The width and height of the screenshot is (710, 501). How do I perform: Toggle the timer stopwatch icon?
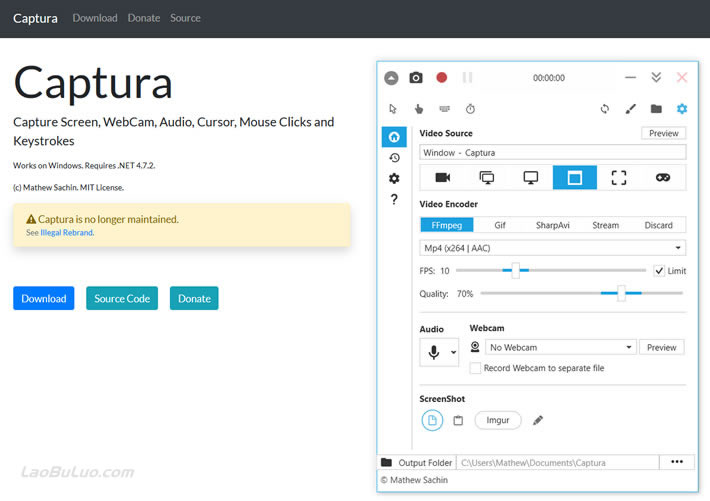tap(470, 109)
